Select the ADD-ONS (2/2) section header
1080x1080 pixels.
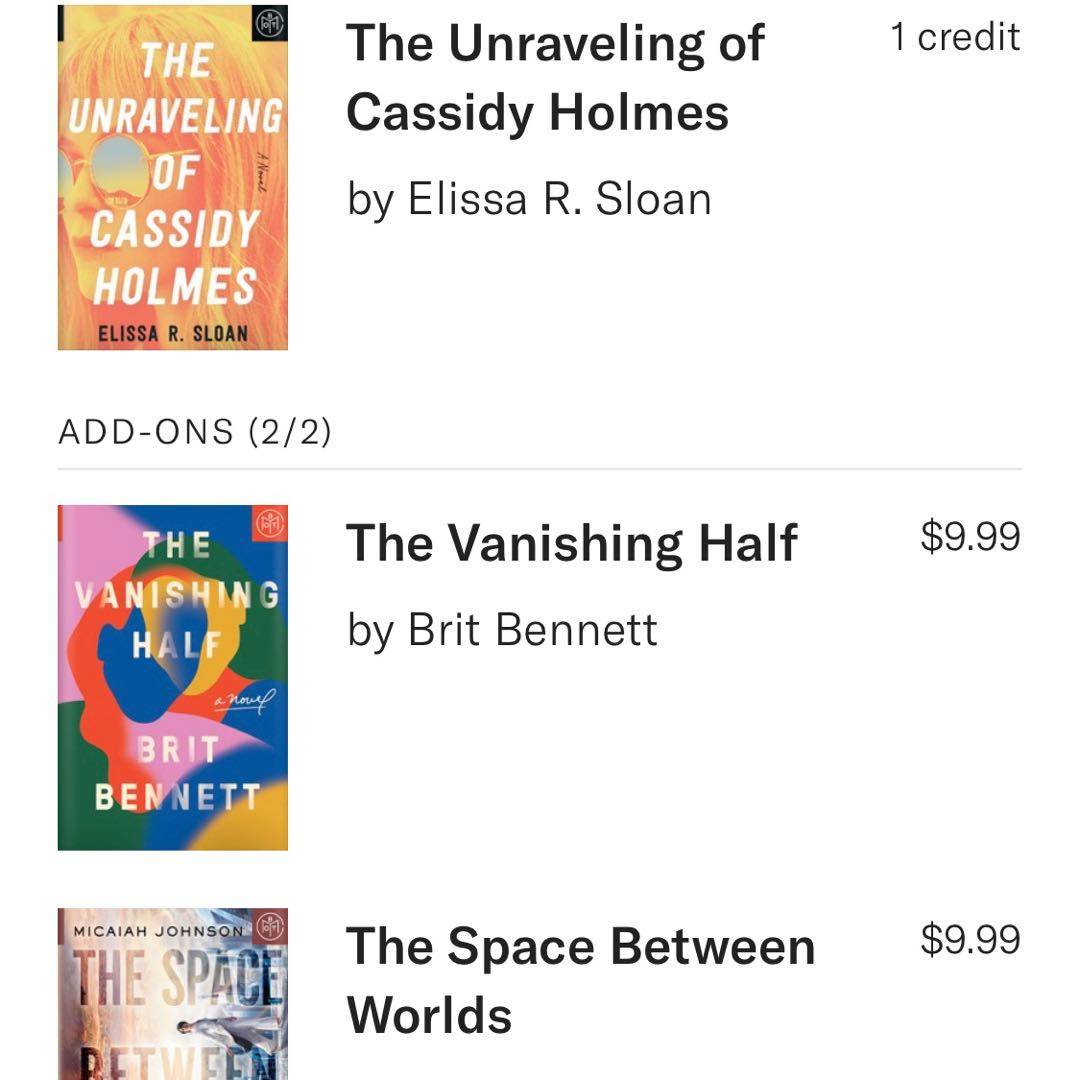click(x=195, y=432)
